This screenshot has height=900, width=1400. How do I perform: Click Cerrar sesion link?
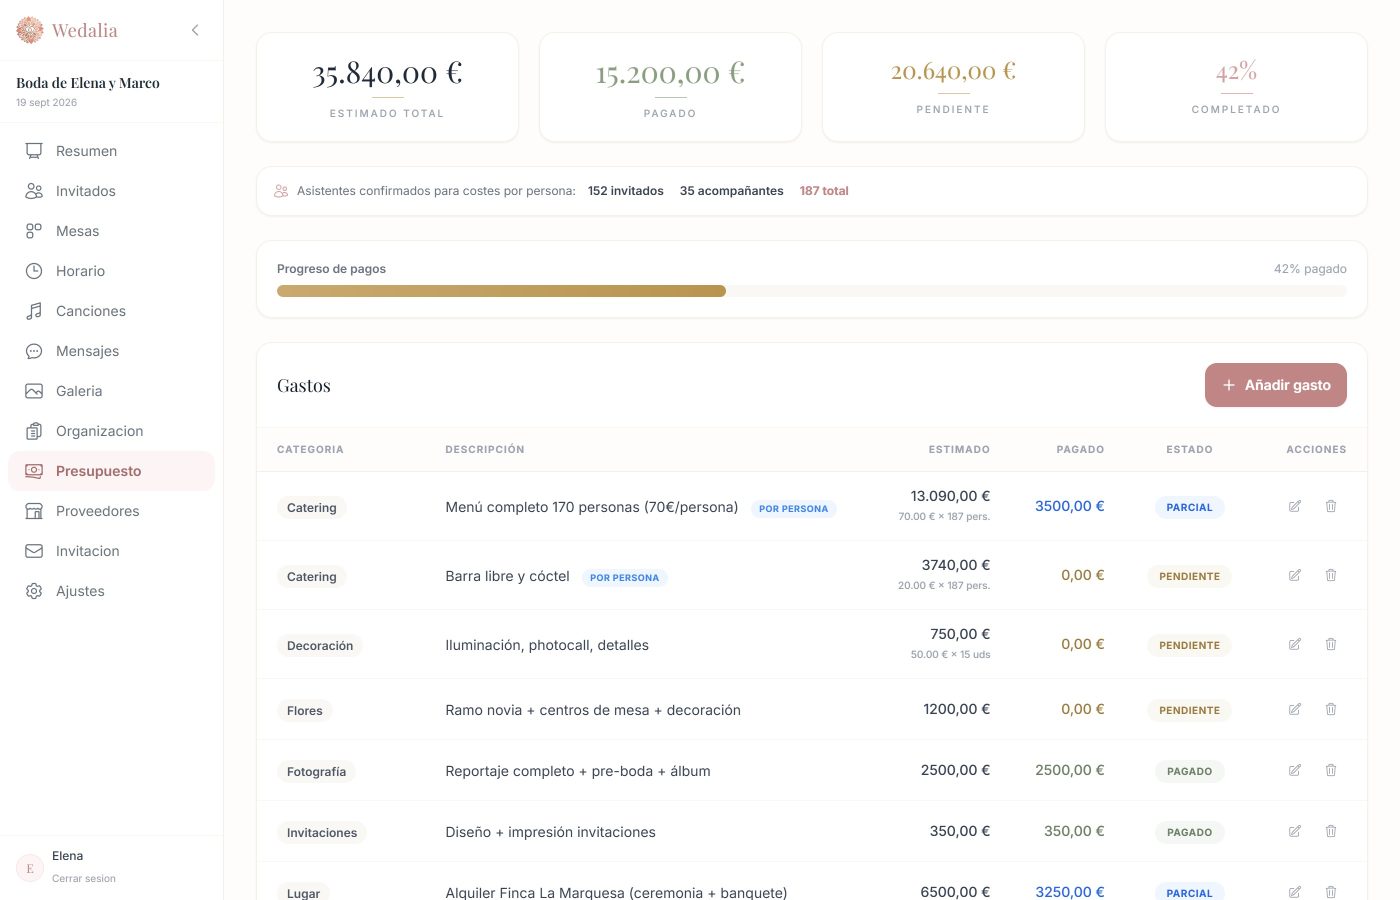coord(84,878)
